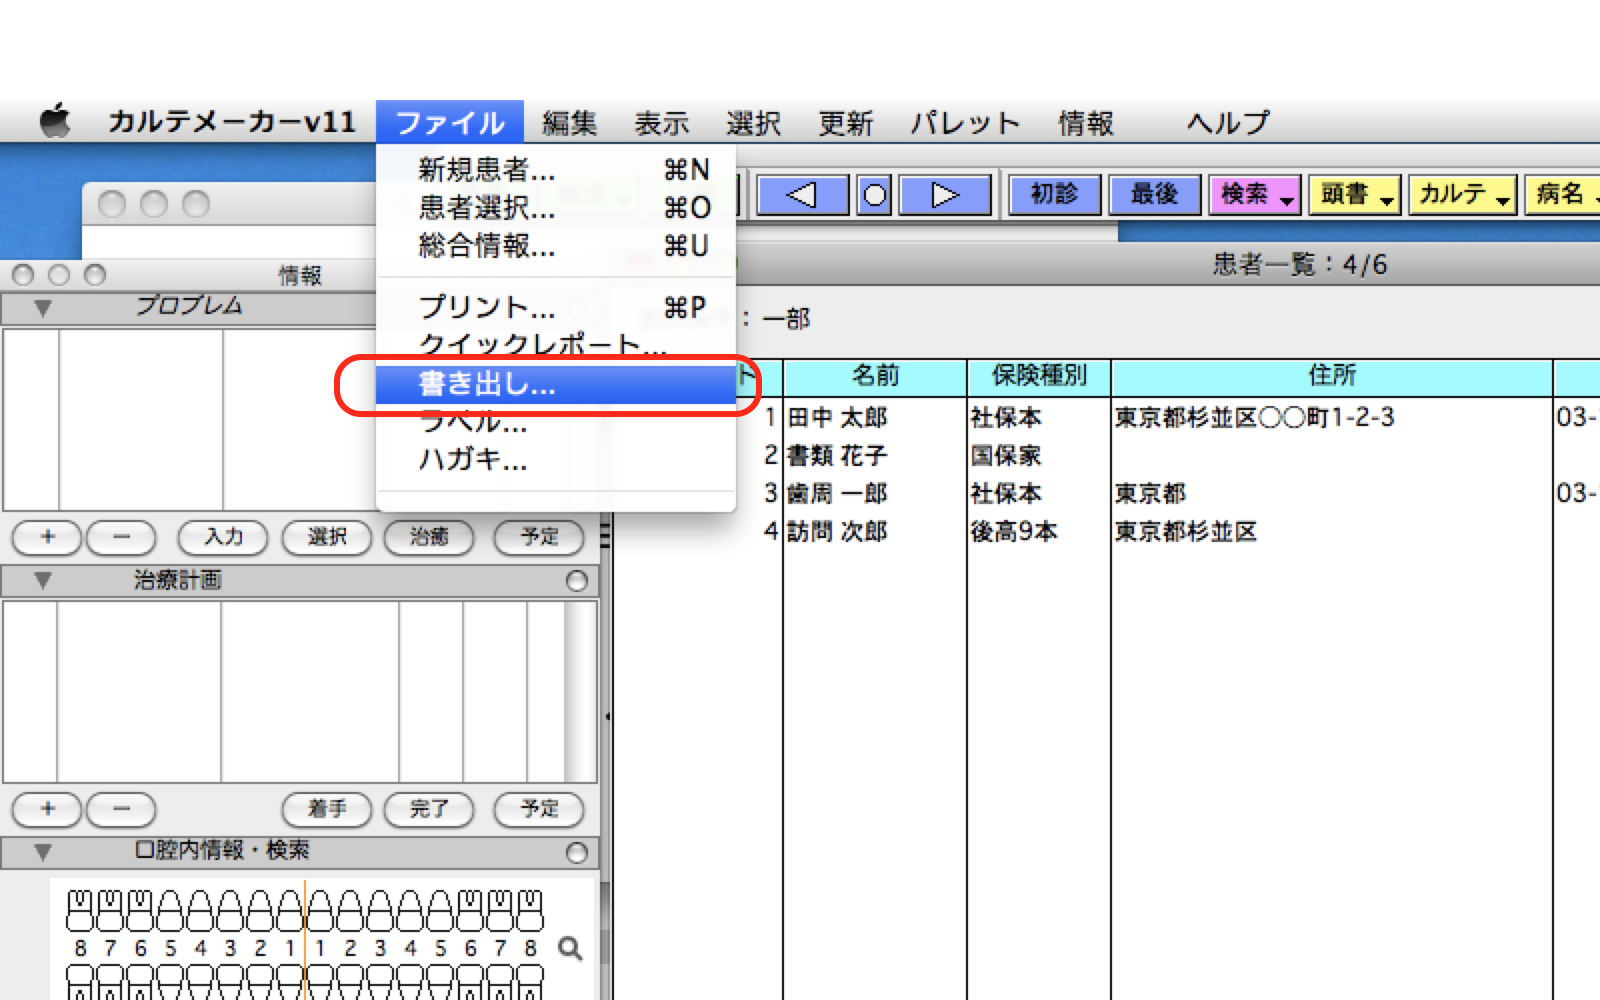Remove a problem with the minus button
This screenshot has height=1000, width=1600.
pyautogui.click(x=121, y=537)
